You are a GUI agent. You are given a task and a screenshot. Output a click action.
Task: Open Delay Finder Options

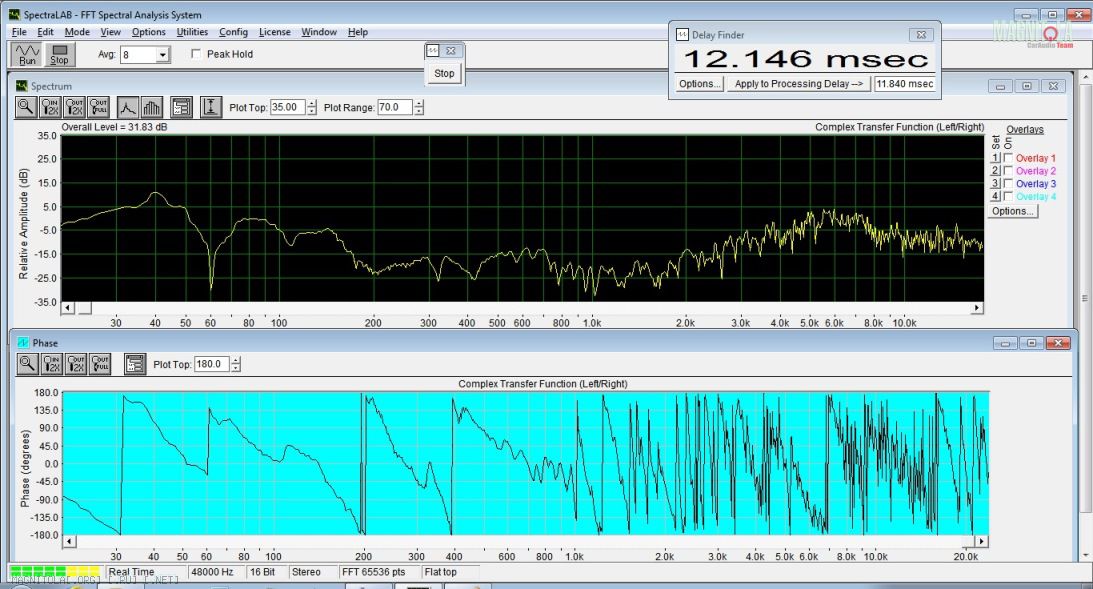(x=699, y=84)
